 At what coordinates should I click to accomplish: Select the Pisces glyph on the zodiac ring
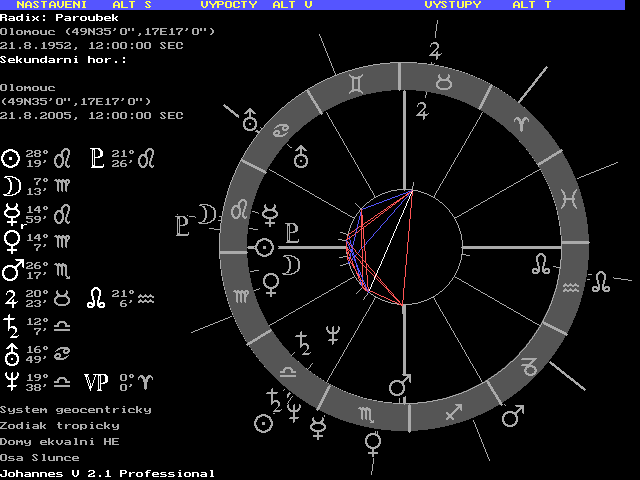tap(569, 198)
